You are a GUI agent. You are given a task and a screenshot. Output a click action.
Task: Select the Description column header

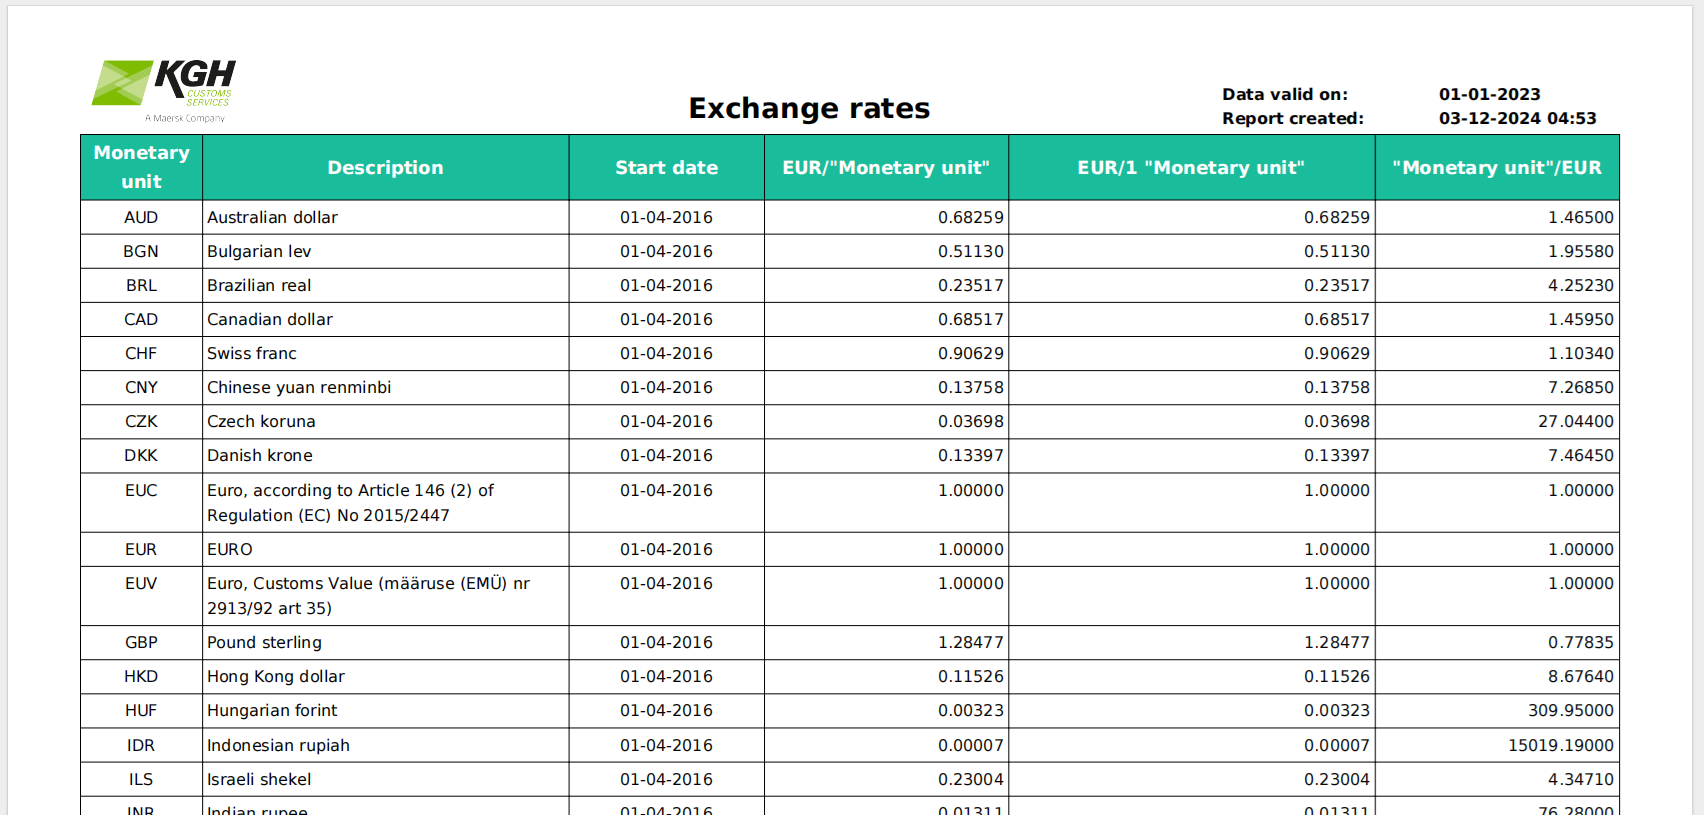[385, 168]
